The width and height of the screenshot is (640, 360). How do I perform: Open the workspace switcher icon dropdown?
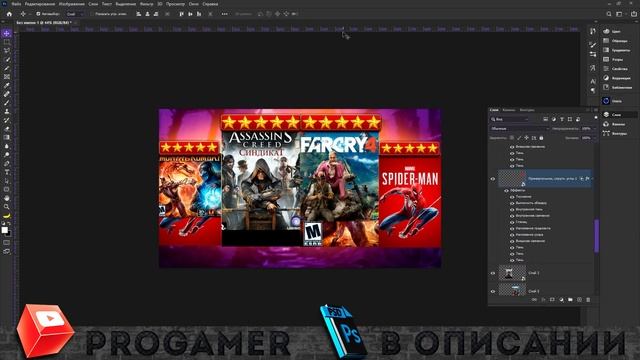[x=620, y=14]
